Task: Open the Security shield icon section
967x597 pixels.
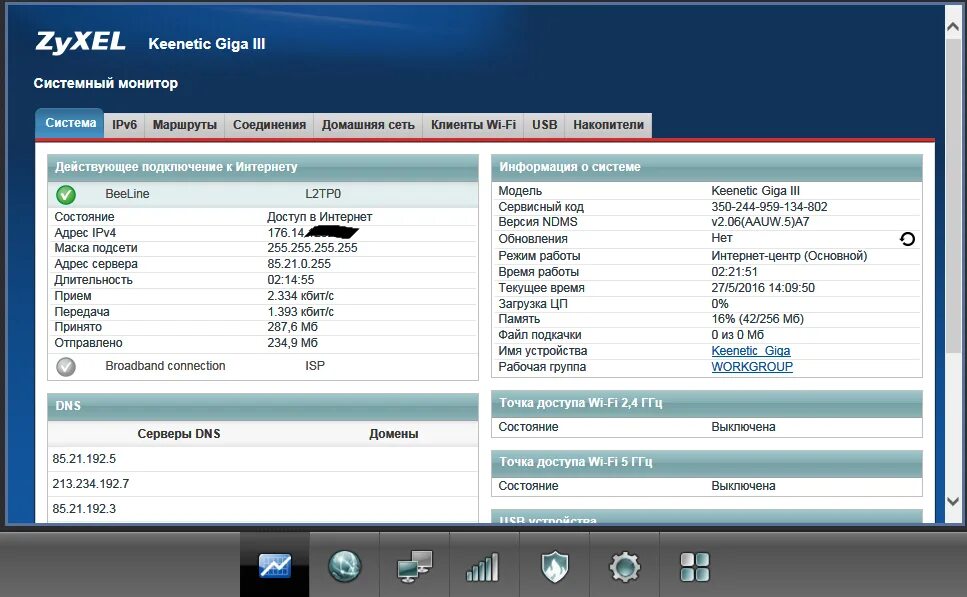Action: point(554,566)
